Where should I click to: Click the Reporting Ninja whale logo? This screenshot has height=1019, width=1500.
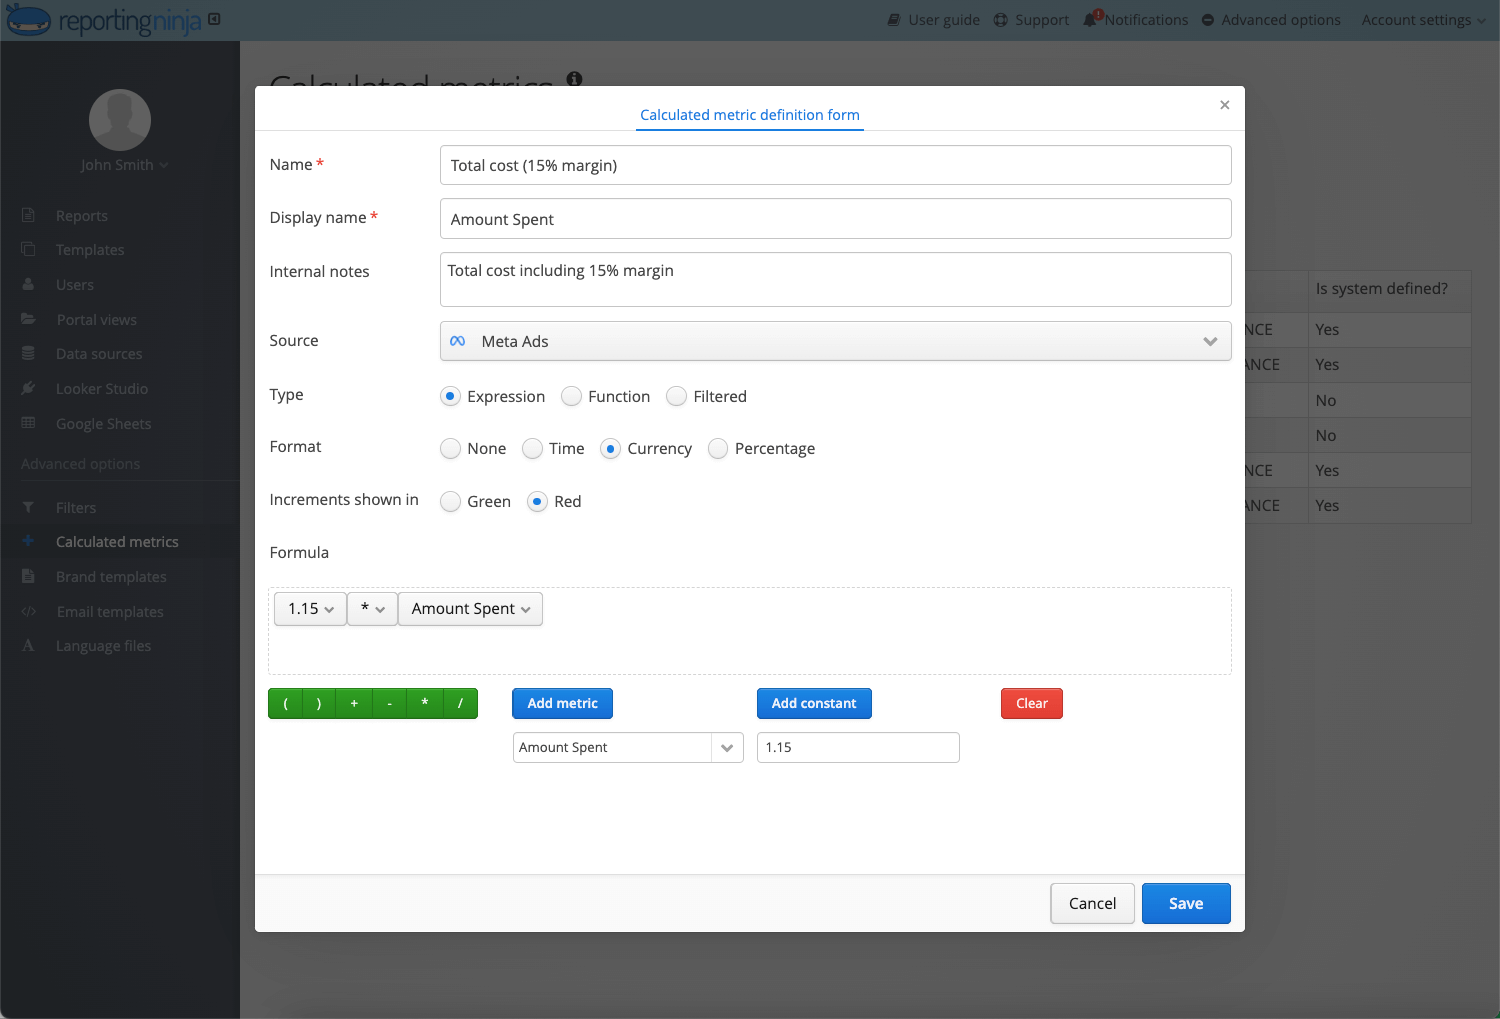[x=27, y=19]
